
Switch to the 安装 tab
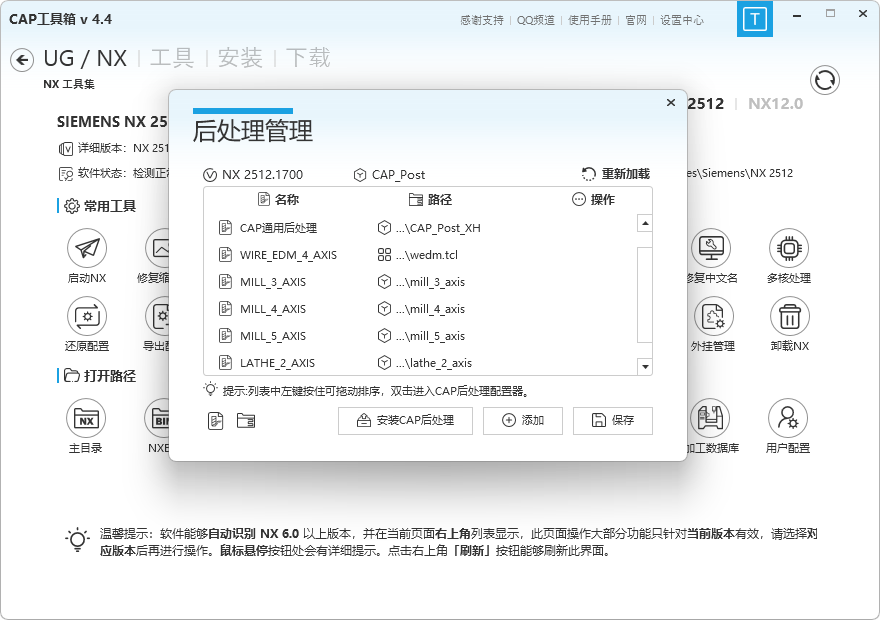[240, 58]
